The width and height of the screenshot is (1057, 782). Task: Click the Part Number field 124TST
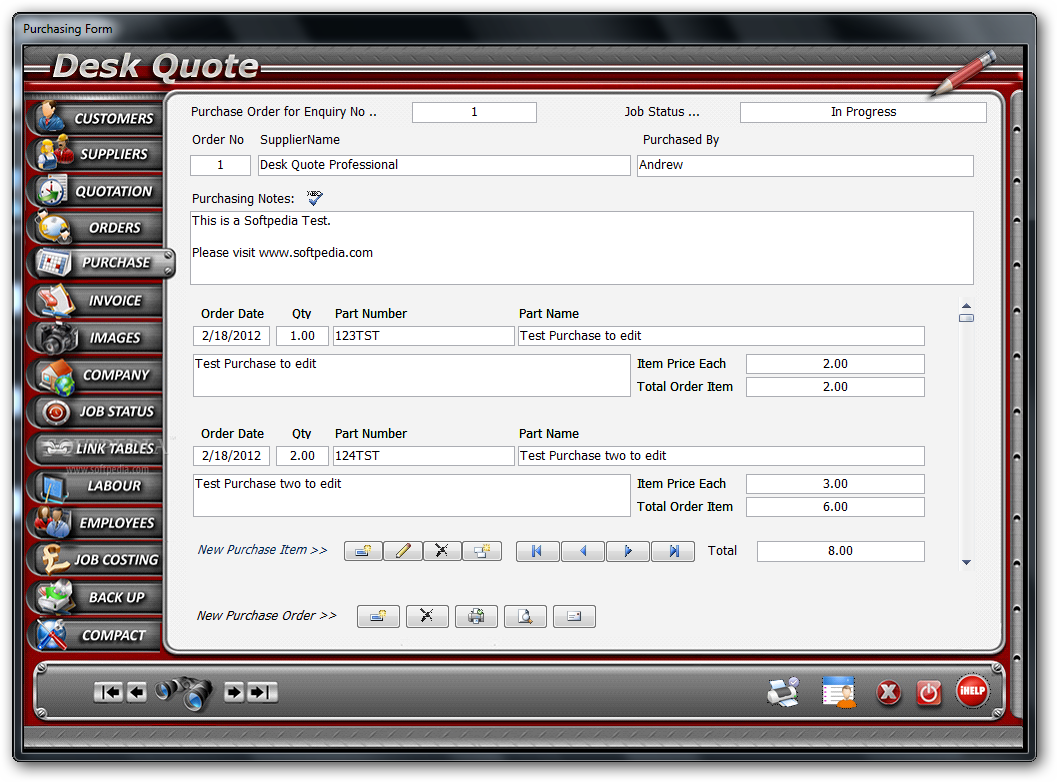click(x=423, y=456)
